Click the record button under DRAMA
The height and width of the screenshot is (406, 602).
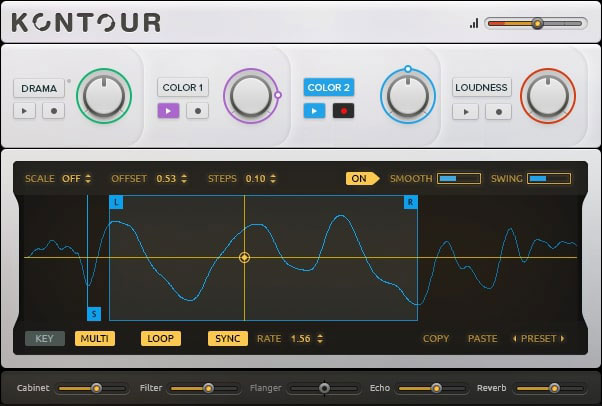pos(53,111)
